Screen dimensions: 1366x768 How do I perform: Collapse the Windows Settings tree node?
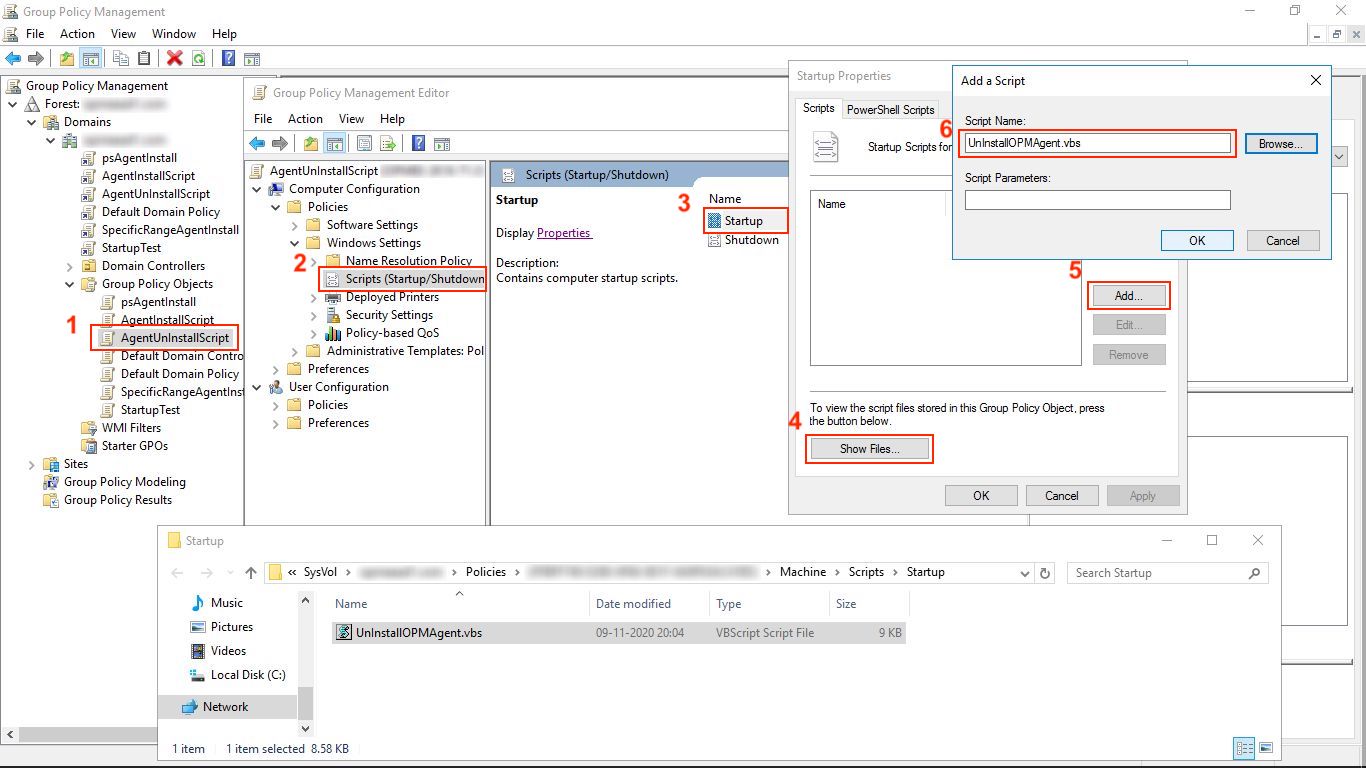295,243
